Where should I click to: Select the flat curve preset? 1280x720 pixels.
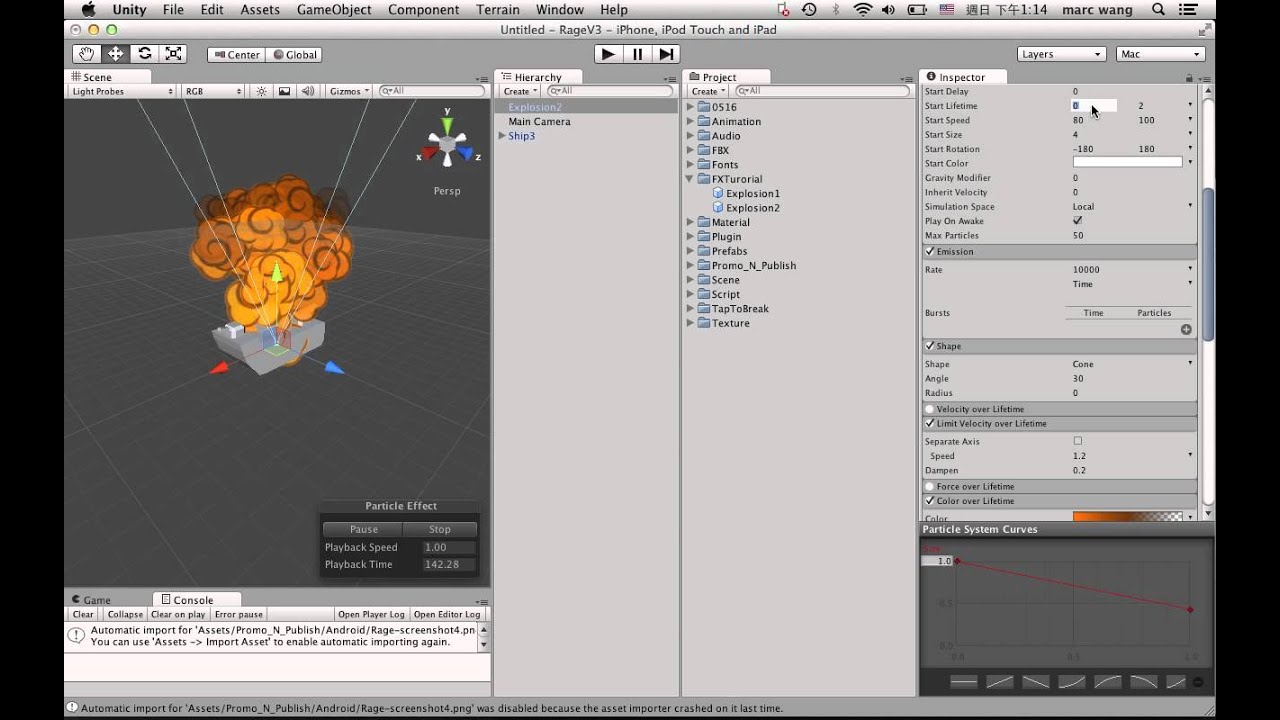point(964,682)
